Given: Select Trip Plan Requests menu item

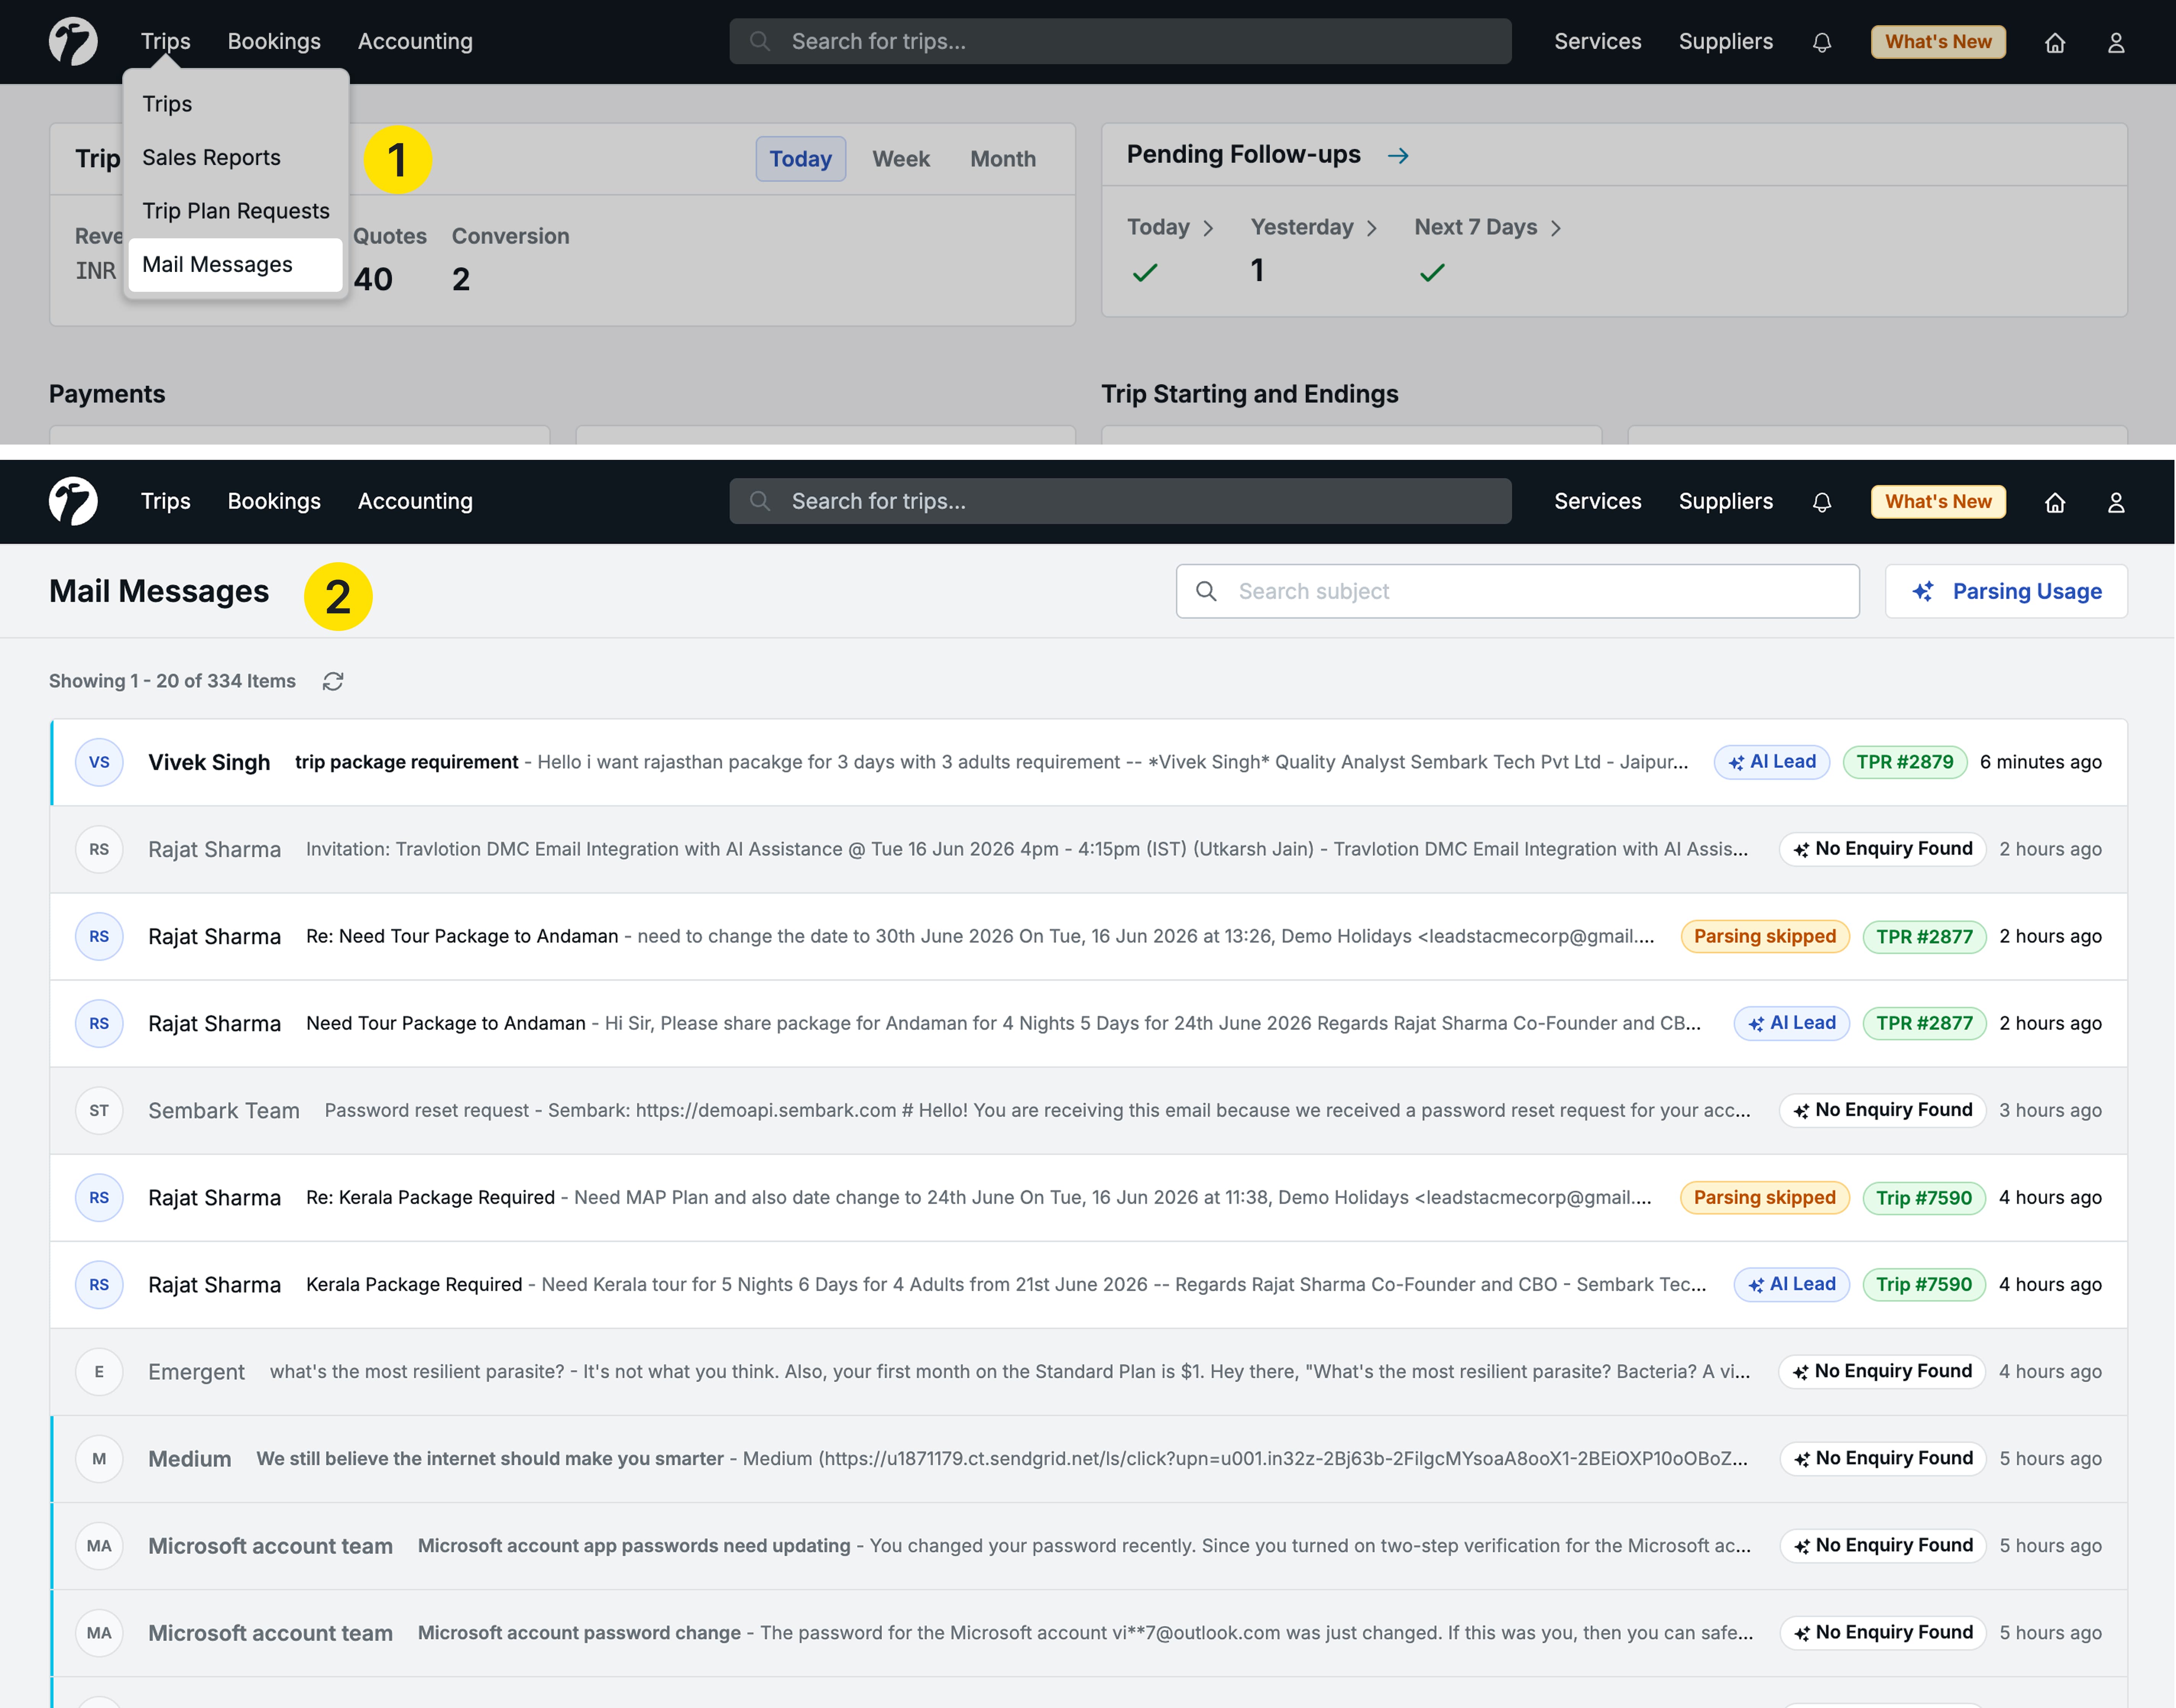Looking at the screenshot, I should pos(236,211).
